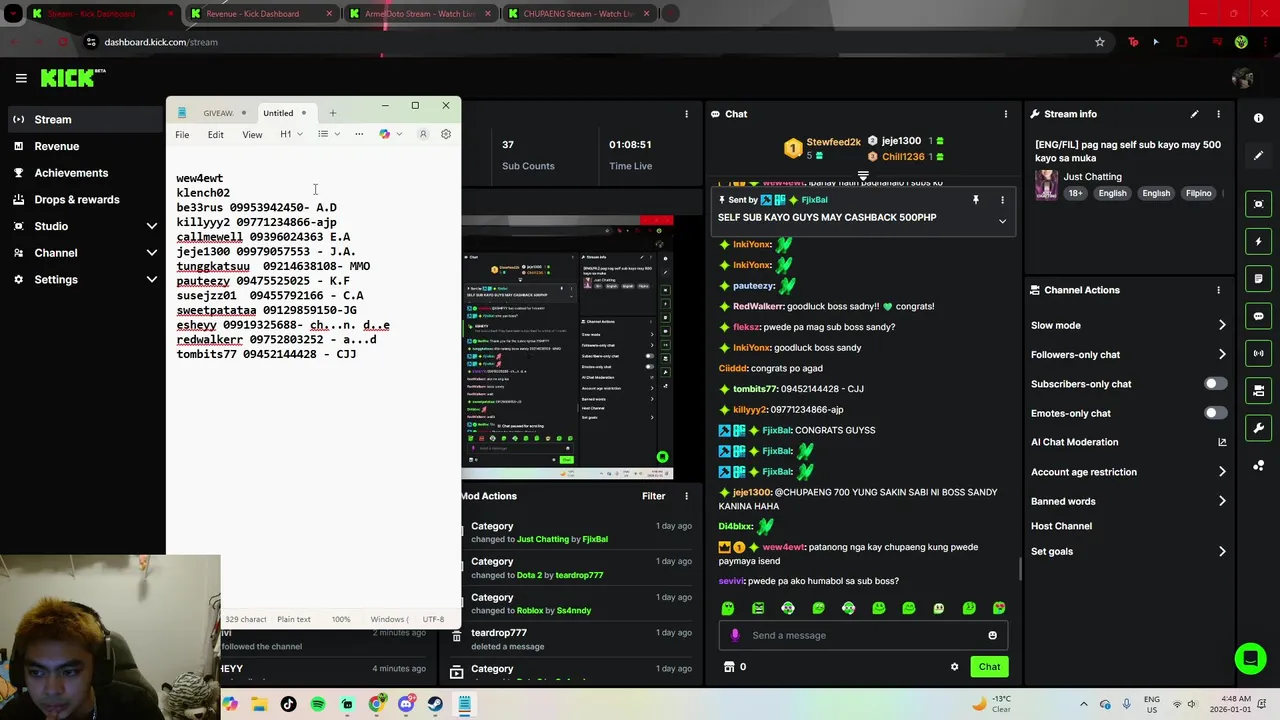Open pinned message three-dot menu
The image size is (1280, 720).
point(1002,200)
